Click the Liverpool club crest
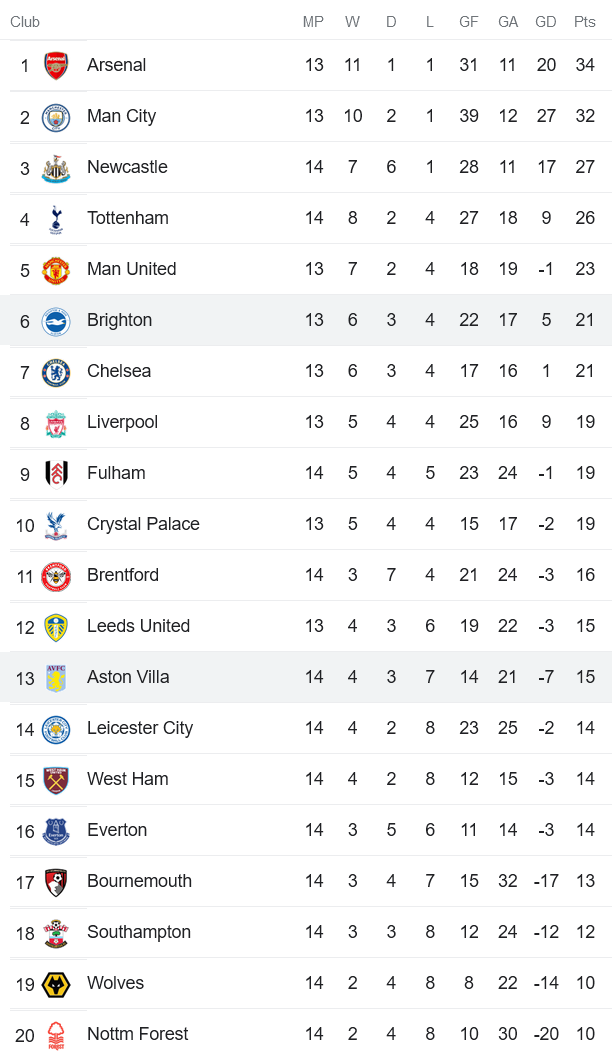This screenshot has width=612, height=1060. point(56,423)
